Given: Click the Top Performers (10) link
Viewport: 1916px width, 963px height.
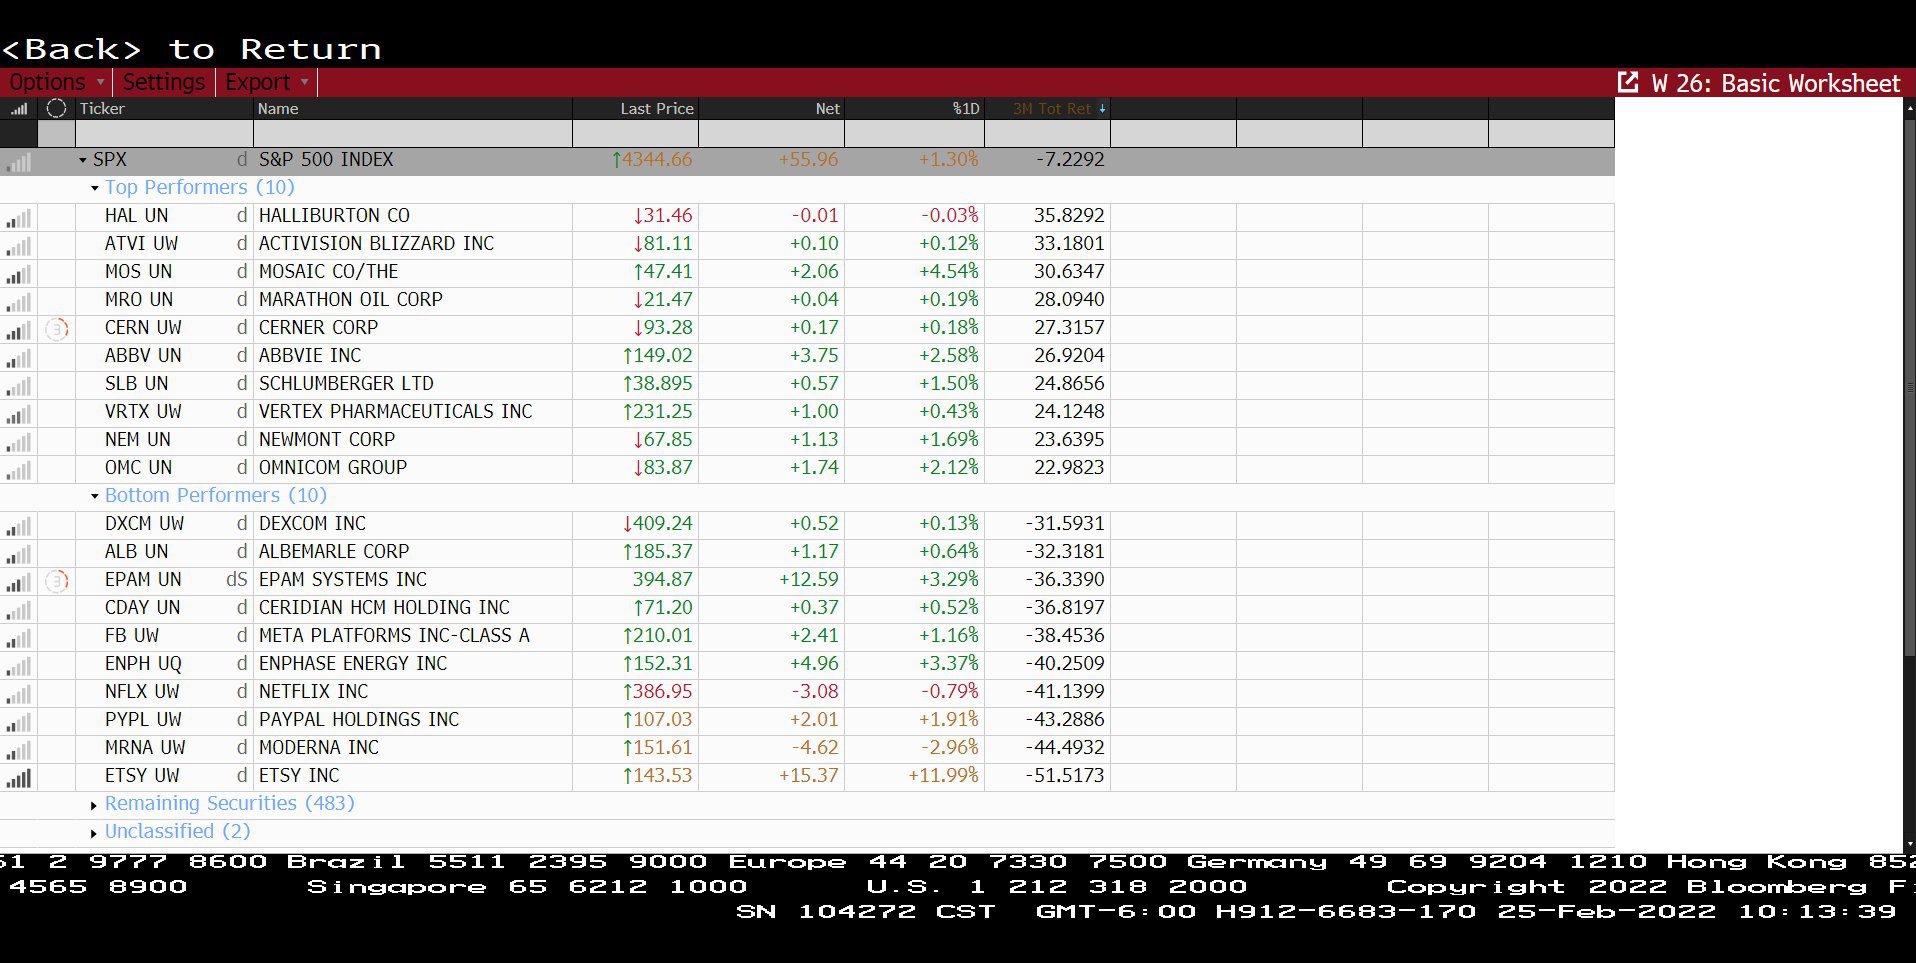Looking at the screenshot, I should 200,187.
